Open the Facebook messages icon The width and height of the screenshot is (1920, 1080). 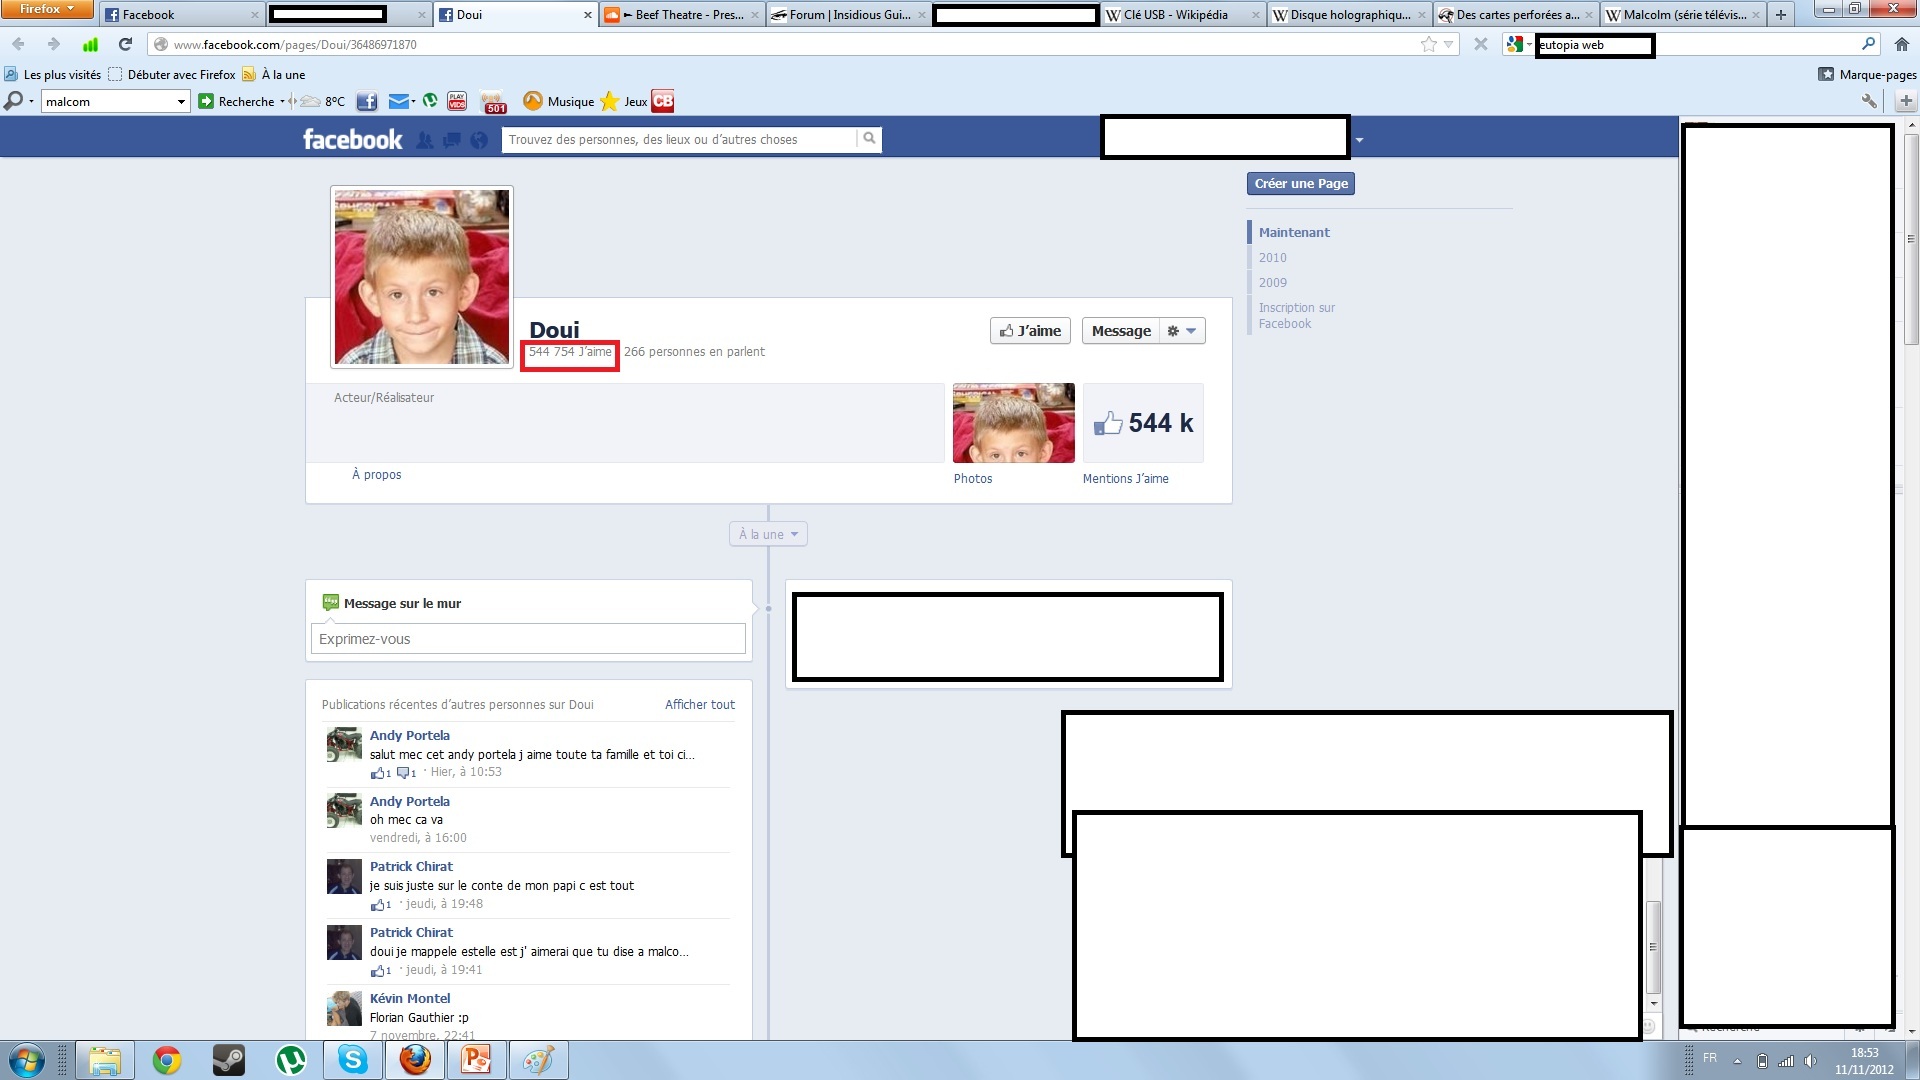coord(452,140)
